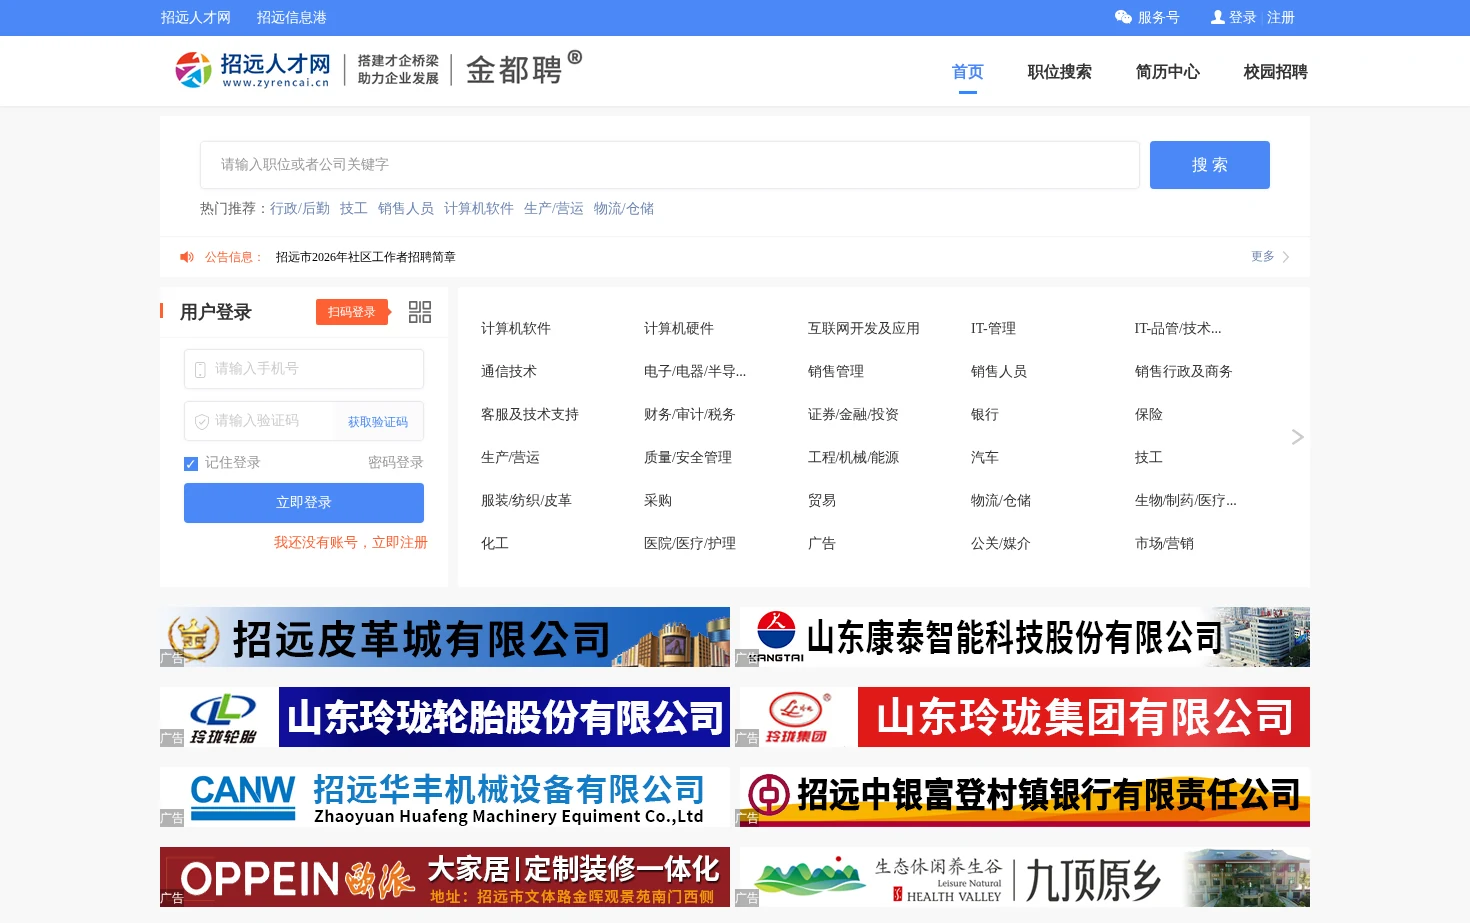The width and height of the screenshot is (1470, 923).
Task: Click the announcement speaker icon
Action: (x=187, y=257)
